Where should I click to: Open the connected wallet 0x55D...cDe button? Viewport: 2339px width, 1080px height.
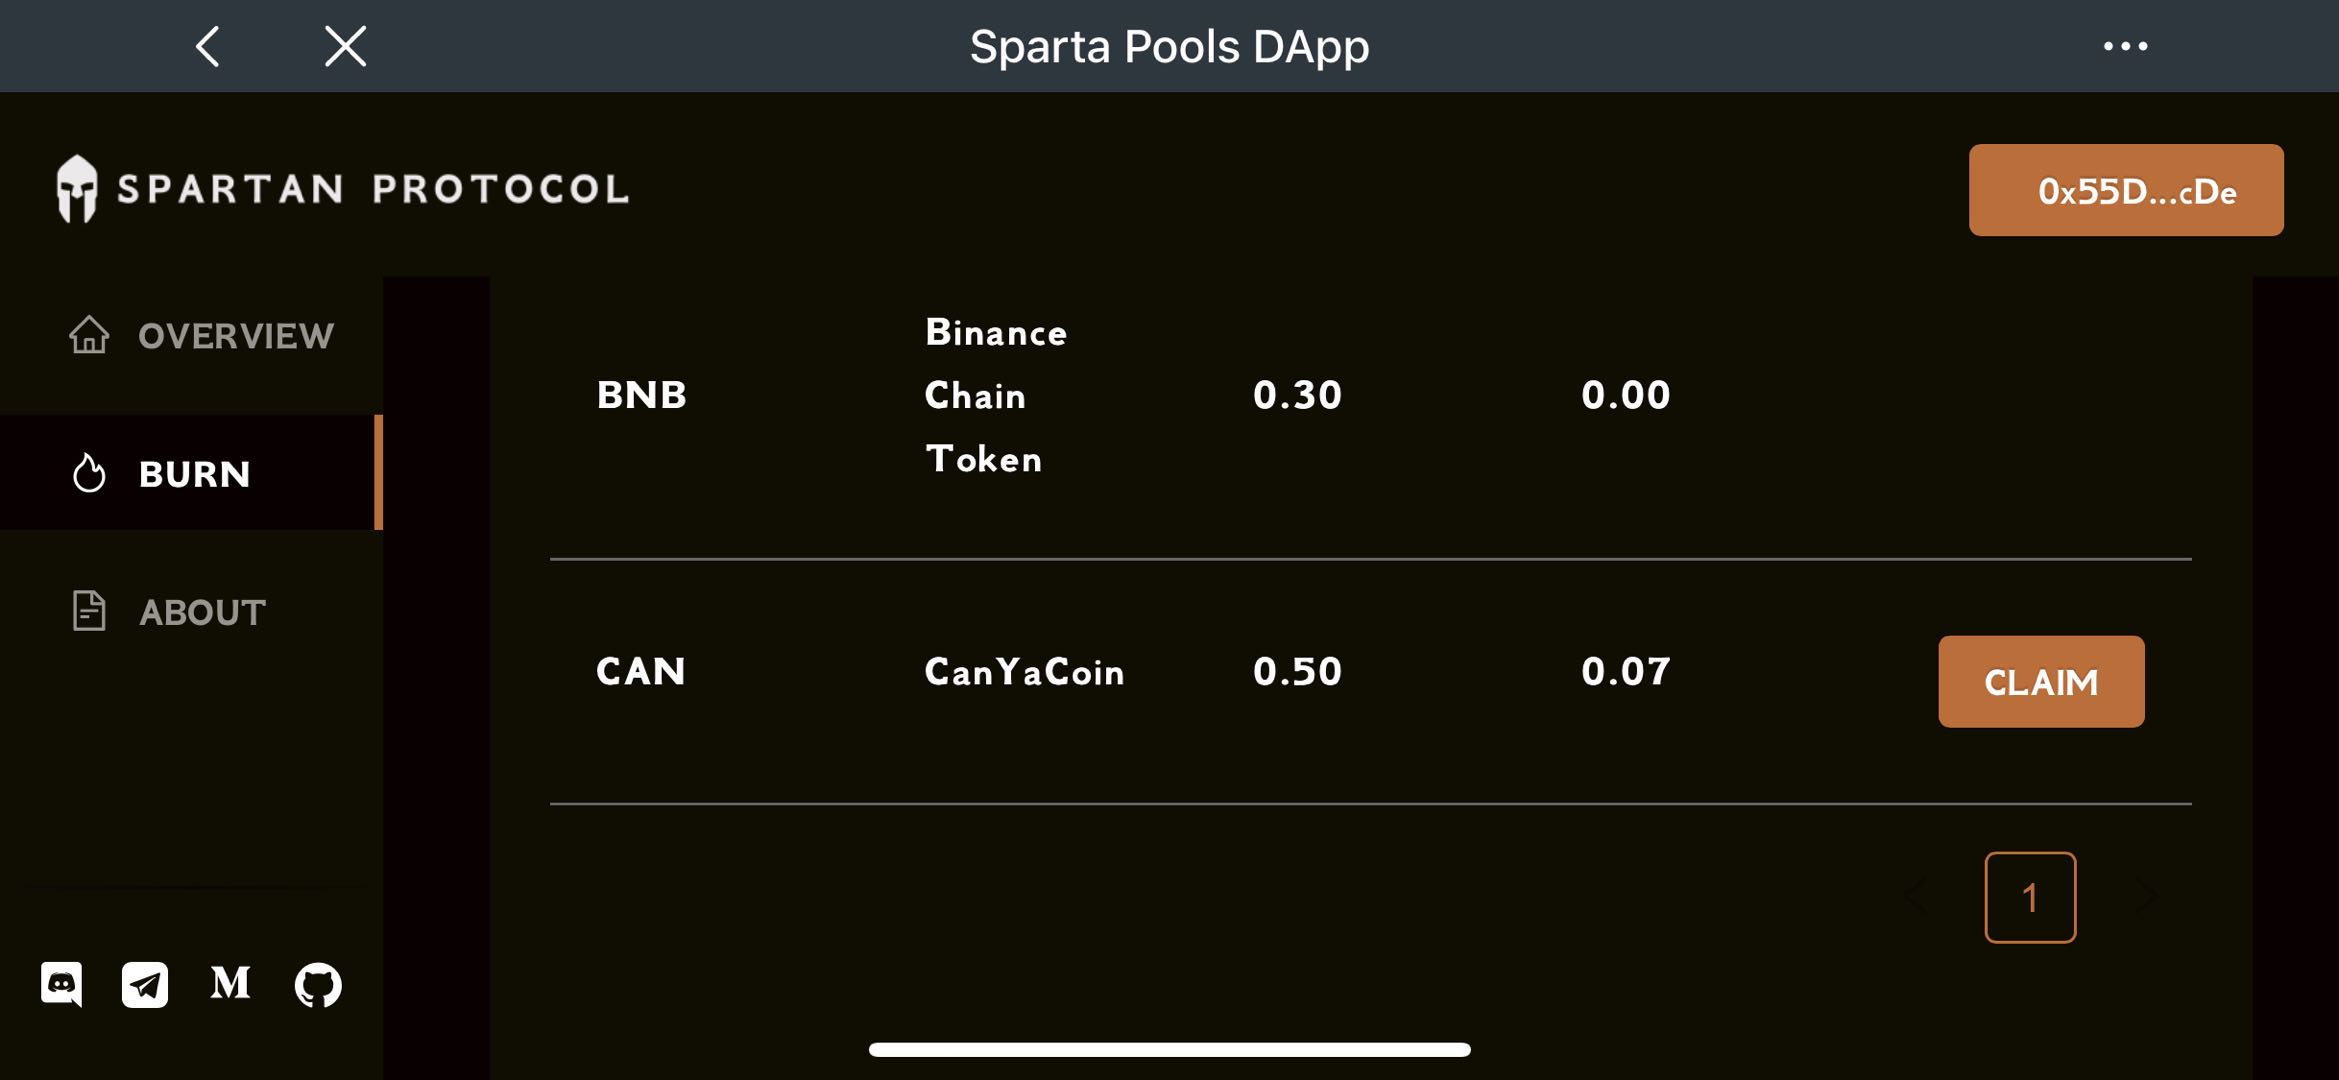[2125, 190]
